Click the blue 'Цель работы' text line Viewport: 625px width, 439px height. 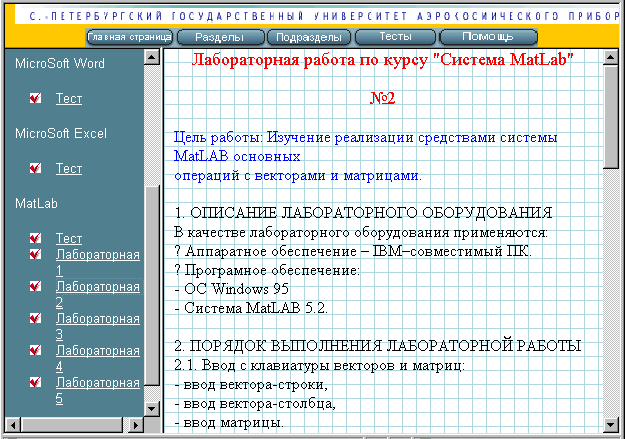pos(366,138)
